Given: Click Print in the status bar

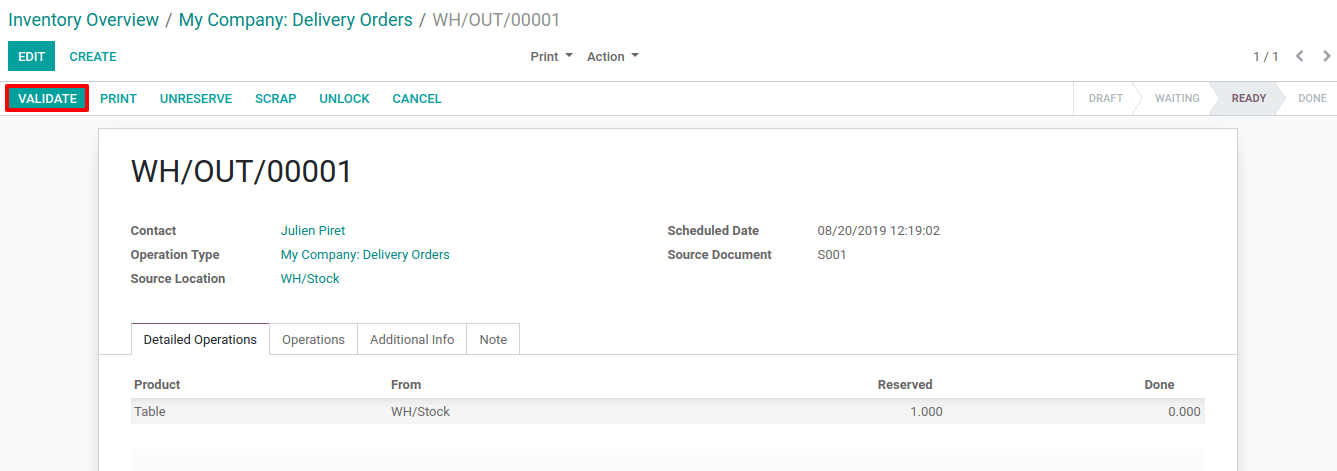Looking at the screenshot, I should tap(119, 98).
